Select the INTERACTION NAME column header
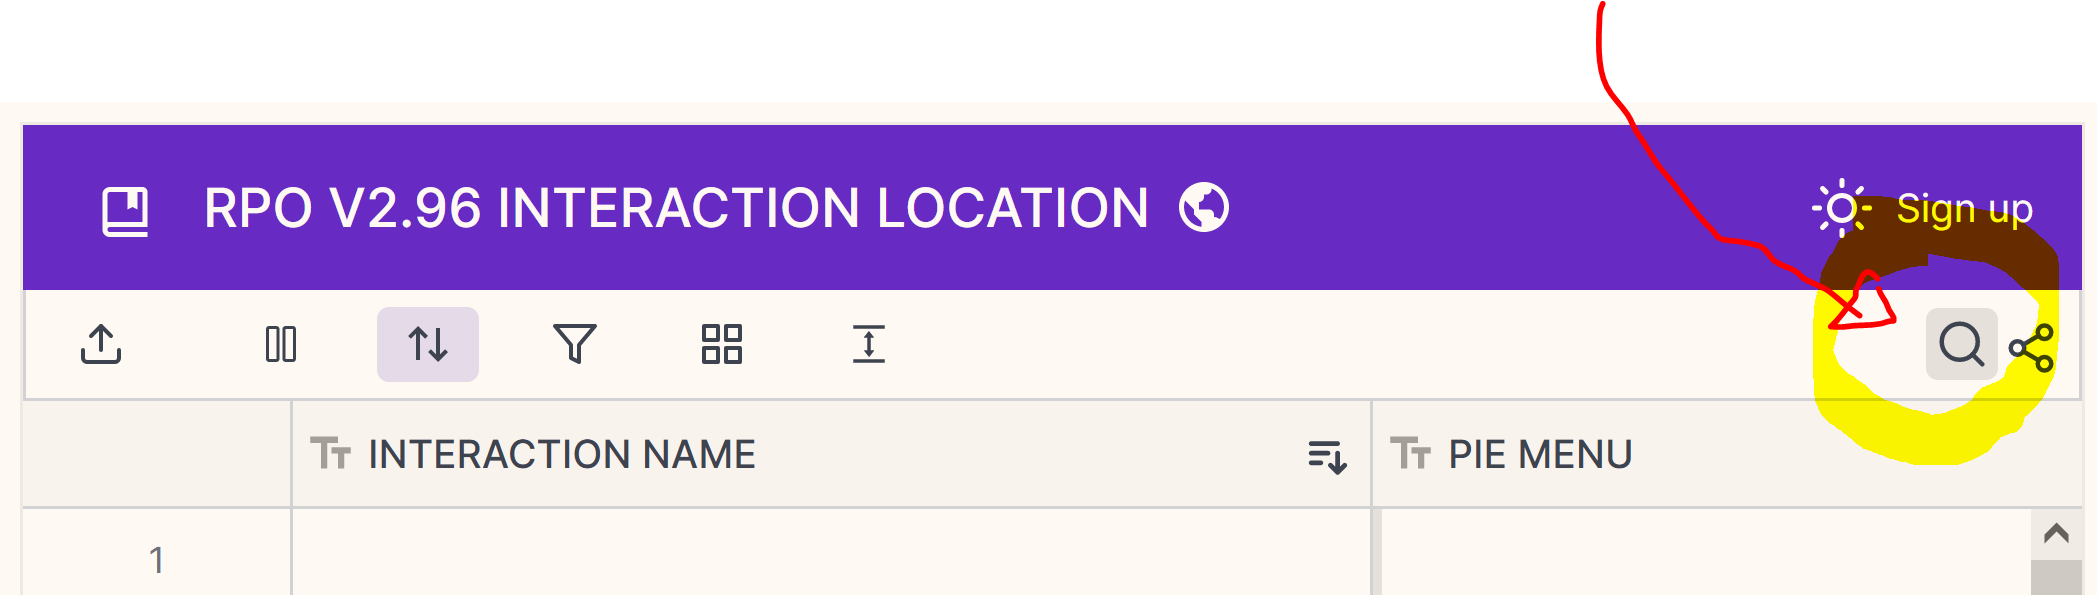The height and width of the screenshot is (595, 2097). [x=562, y=454]
